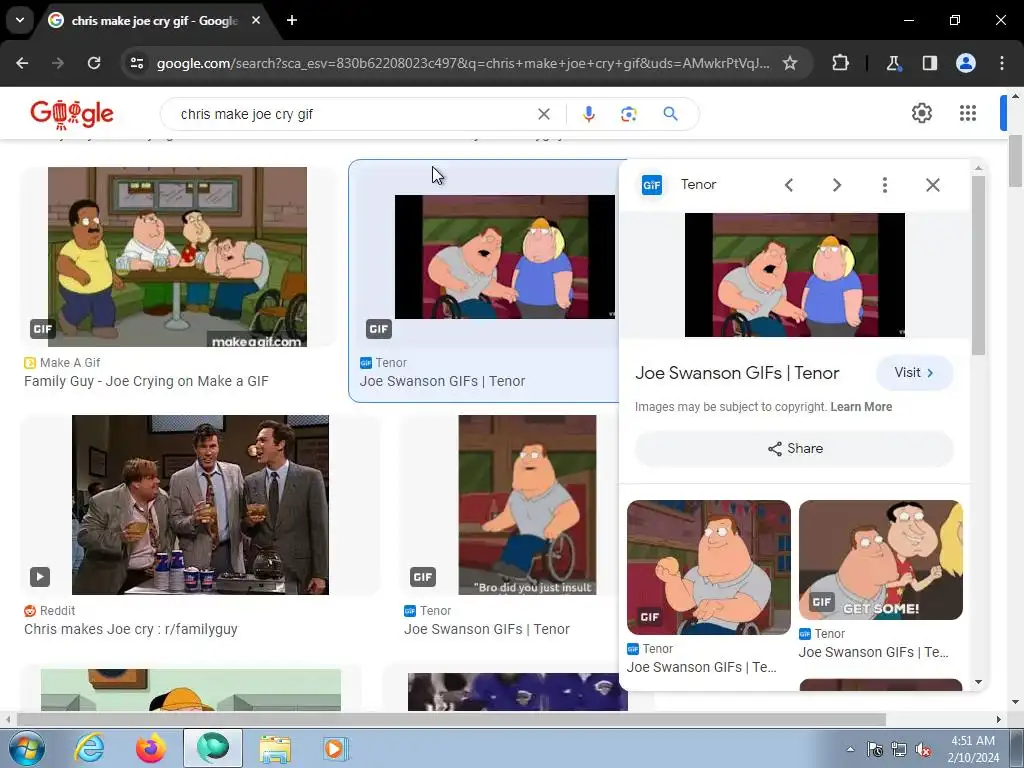Click the large preview GIF image
1024x768 pixels.
coord(795,275)
